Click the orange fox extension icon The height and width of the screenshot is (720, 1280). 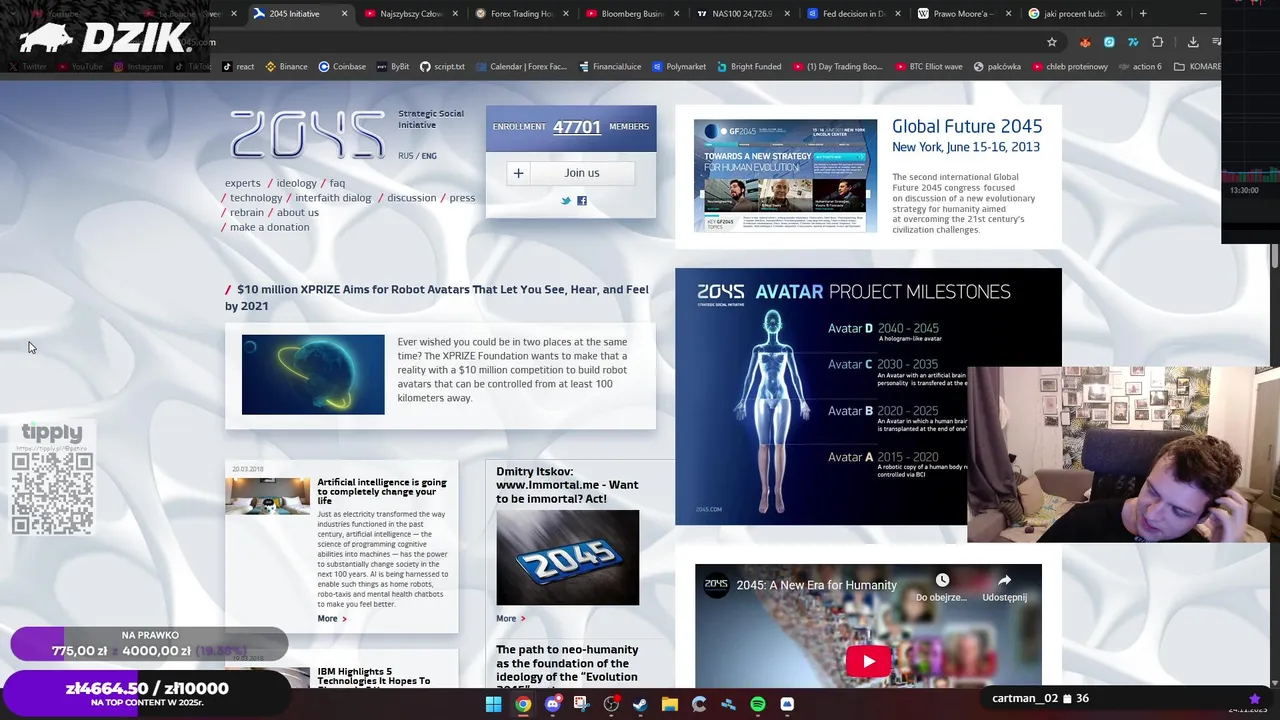(1085, 42)
